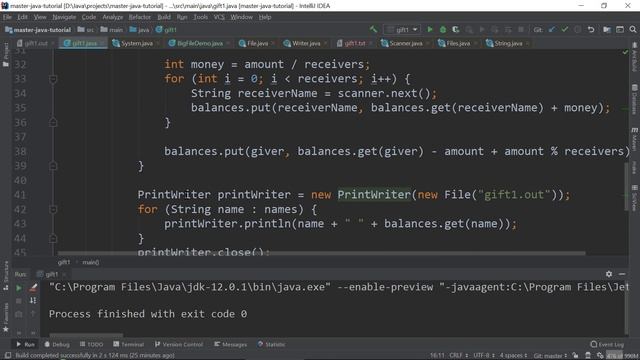Click the src folder breadcrumb

tap(86, 30)
